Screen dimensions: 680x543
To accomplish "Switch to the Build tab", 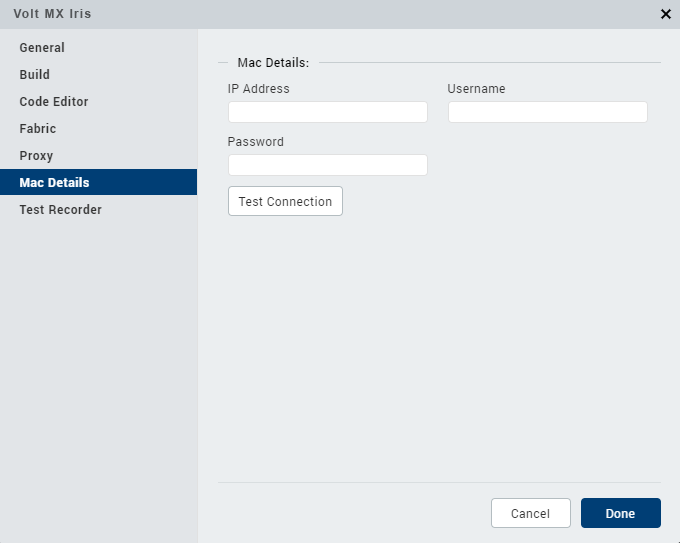I will pyautogui.click(x=35, y=75).
